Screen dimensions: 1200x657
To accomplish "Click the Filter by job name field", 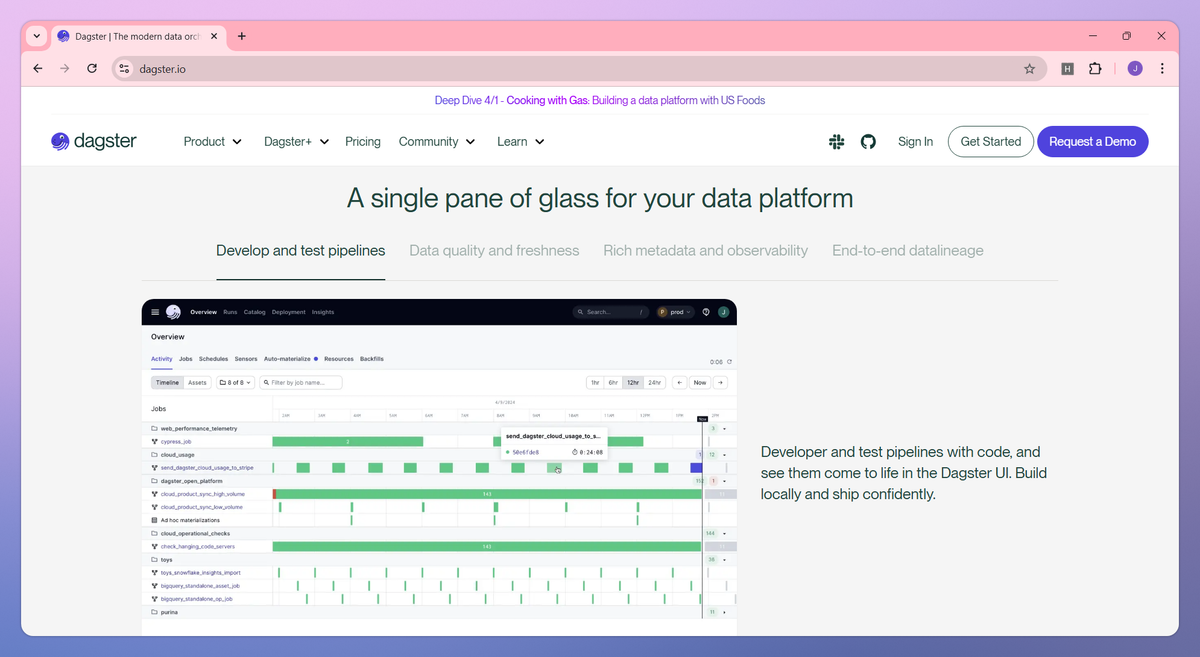I will click(301, 382).
